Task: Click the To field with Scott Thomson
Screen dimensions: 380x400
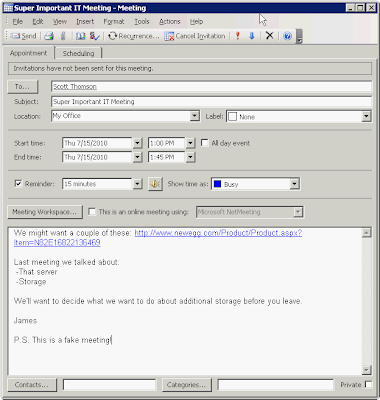Action: [x=212, y=87]
